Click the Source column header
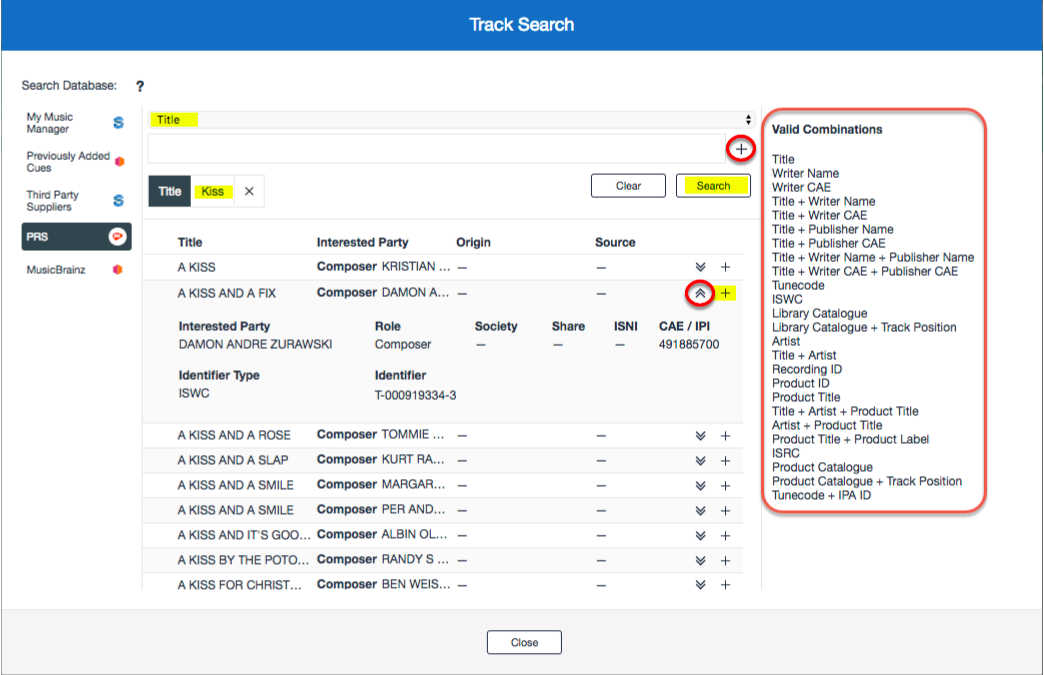 coord(615,242)
